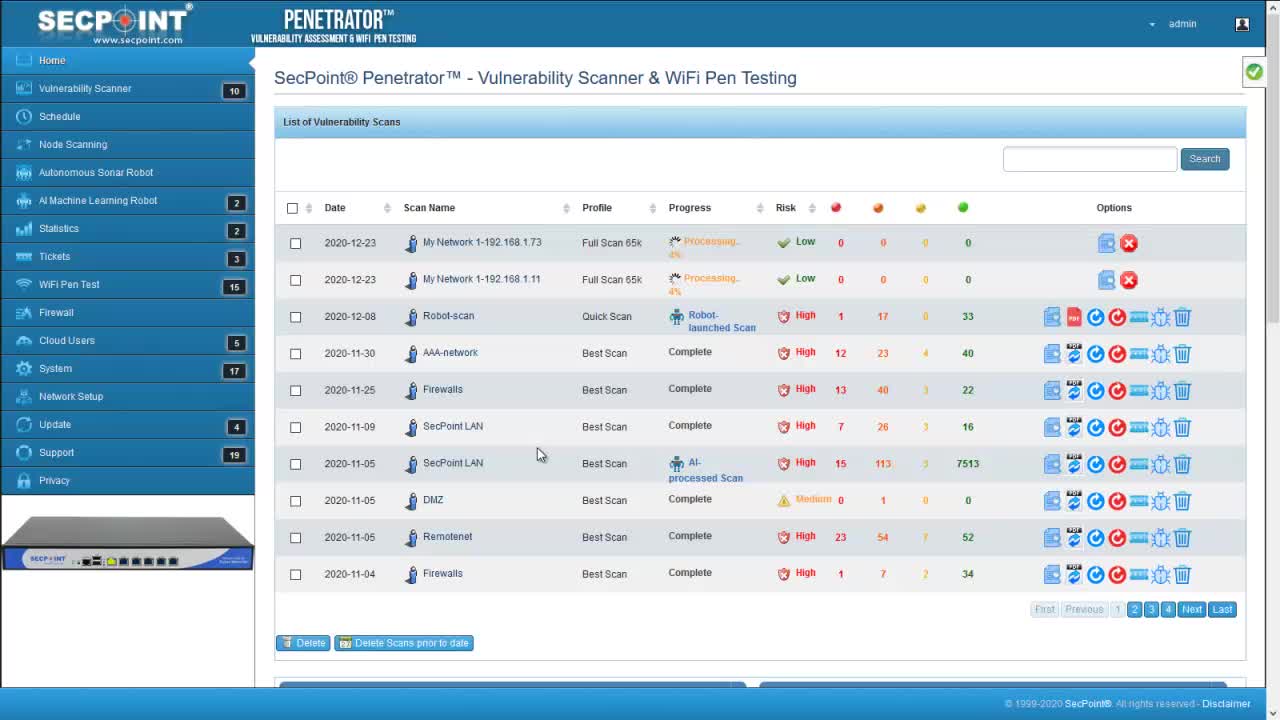This screenshot has width=1280, height=720.
Task: Download the red PDF report for Robot-scan
Action: [1074, 317]
